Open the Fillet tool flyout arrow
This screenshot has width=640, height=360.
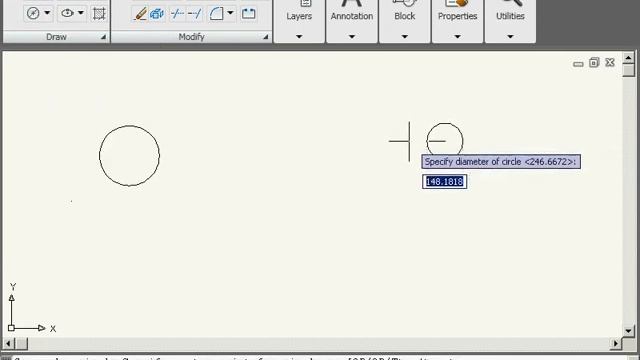(x=231, y=13)
